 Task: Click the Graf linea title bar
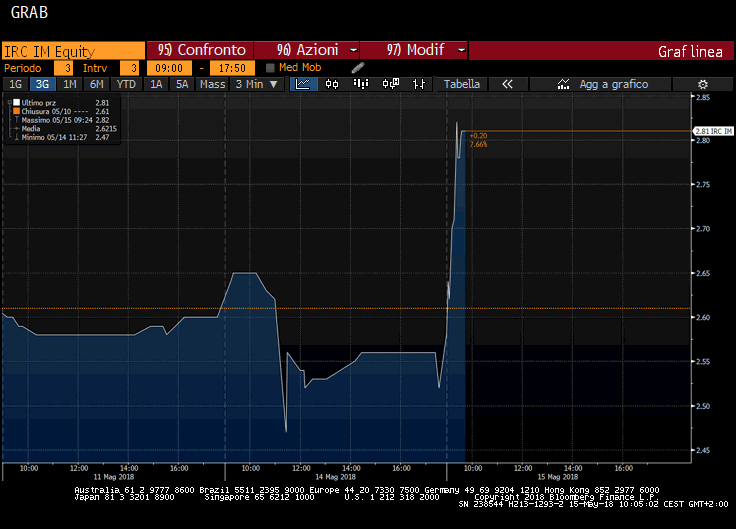(601, 50)
